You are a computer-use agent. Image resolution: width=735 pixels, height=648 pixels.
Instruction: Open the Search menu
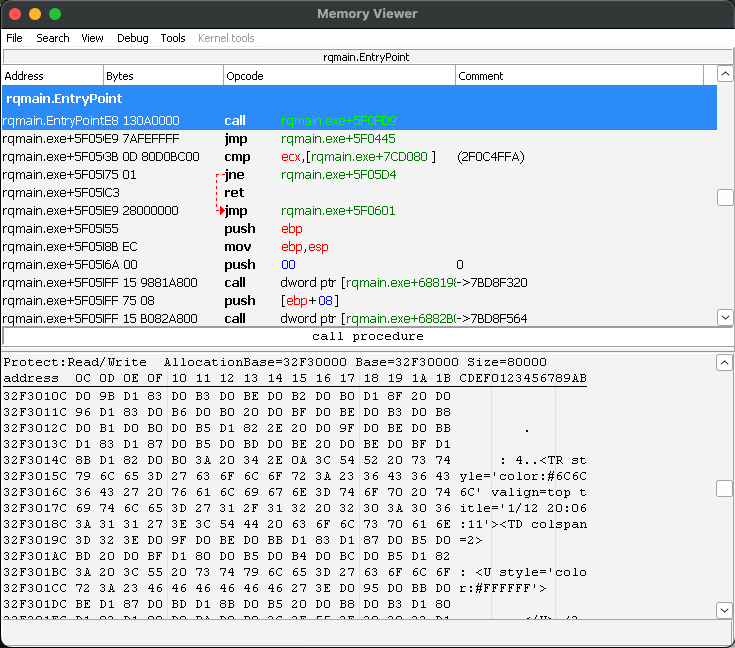pos(52,38)
